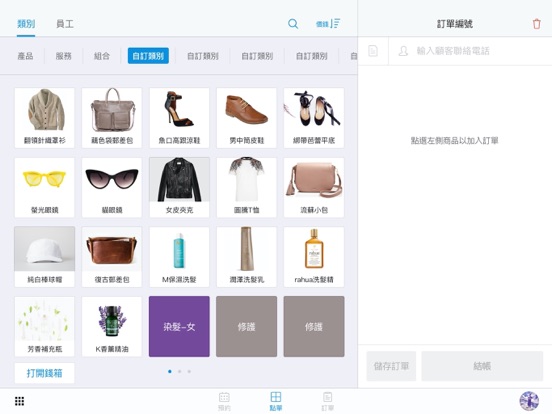Open the 訂單 orders list icon
The image size is (552, 414).
coord(327,401)
